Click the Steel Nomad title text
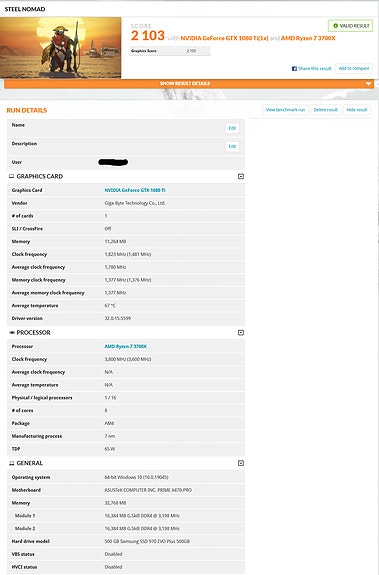 25,9
